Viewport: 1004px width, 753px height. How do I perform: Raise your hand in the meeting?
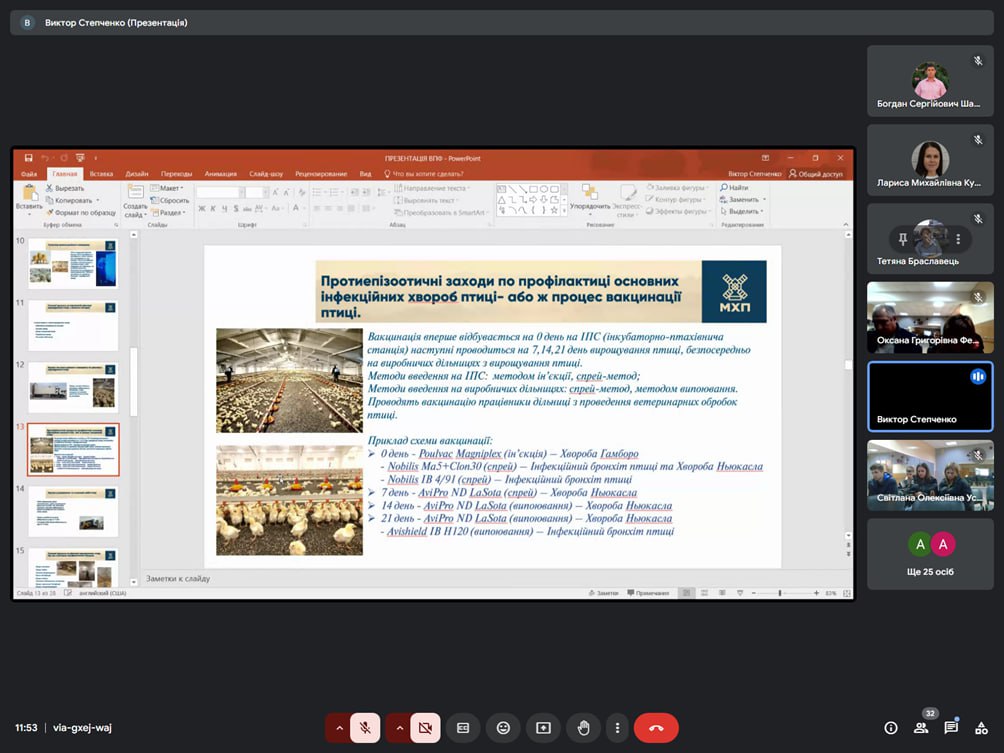583,728
